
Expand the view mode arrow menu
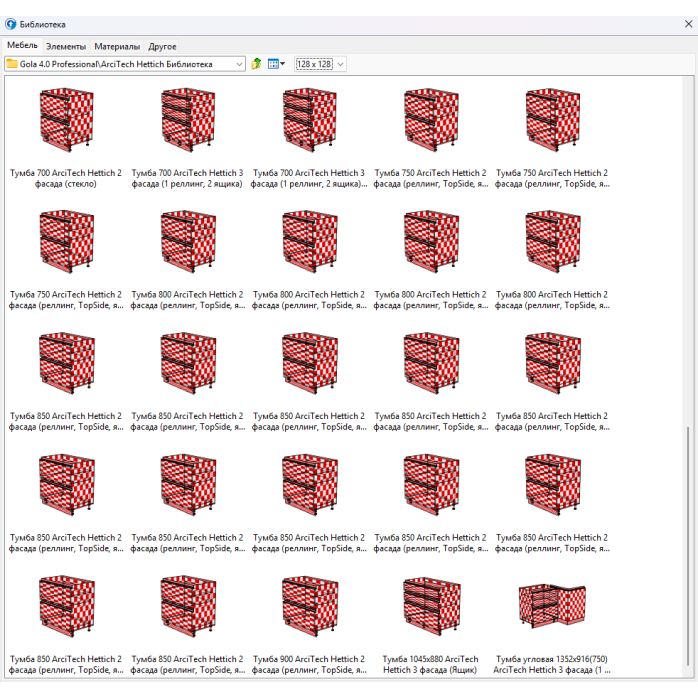point(282,64)
